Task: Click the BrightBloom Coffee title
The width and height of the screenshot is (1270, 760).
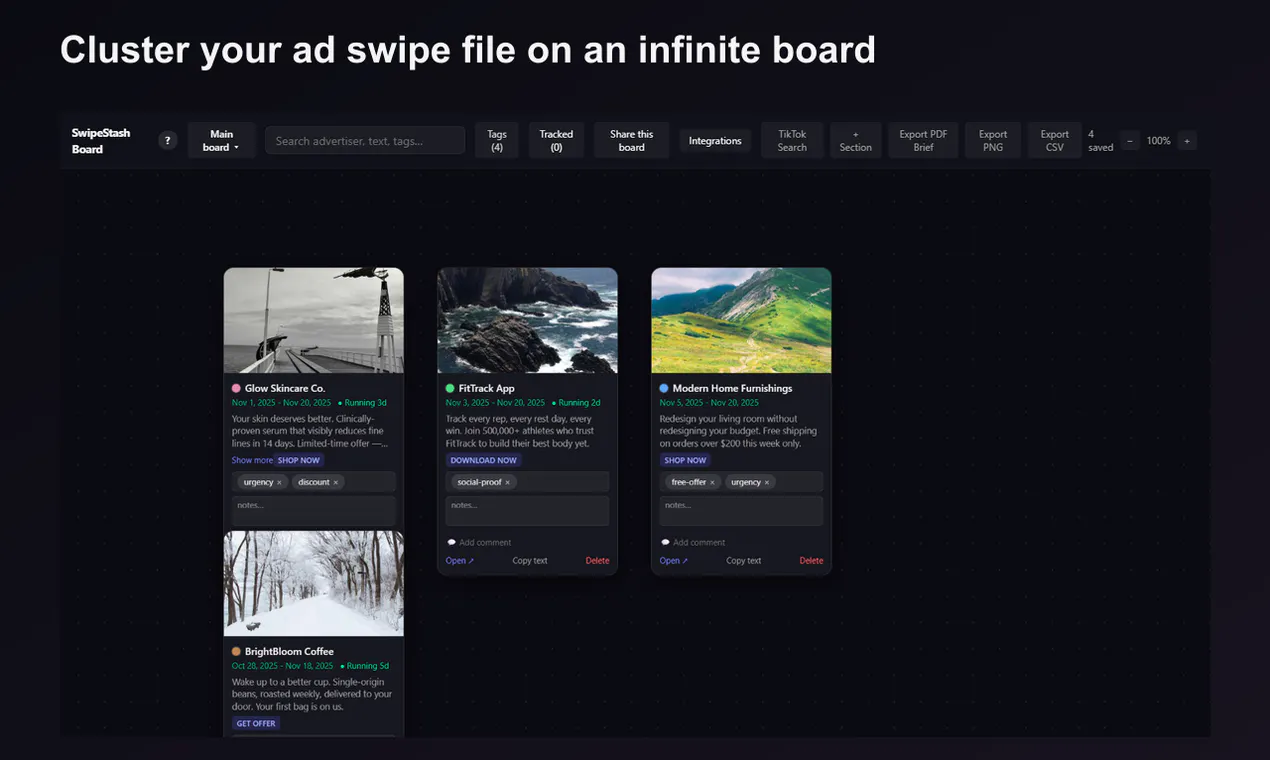Action: pos(289,651)
